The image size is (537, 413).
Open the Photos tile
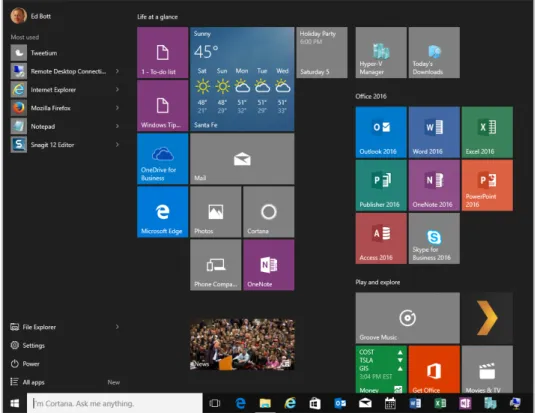click(216, 212)
